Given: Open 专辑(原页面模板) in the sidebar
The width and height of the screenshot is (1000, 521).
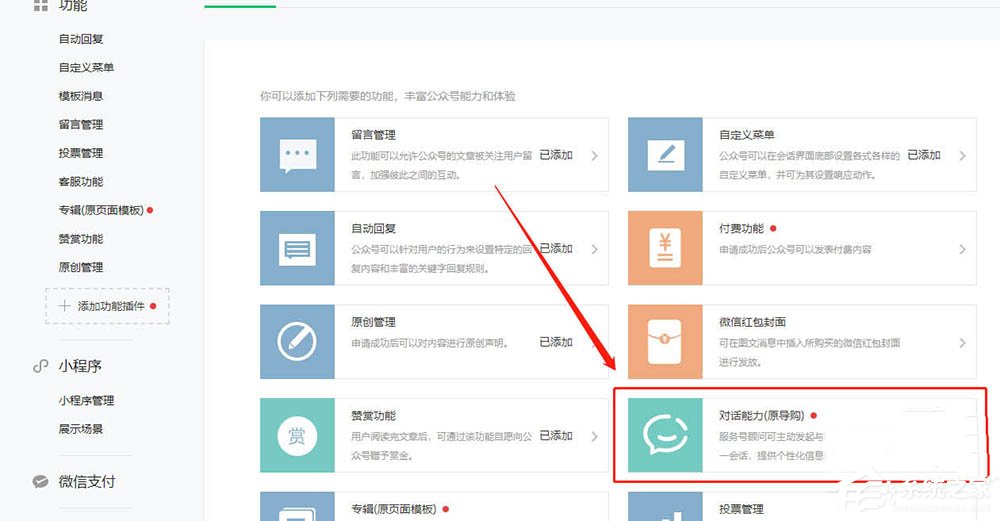Looking at the screenshot, I should (101, 210).
